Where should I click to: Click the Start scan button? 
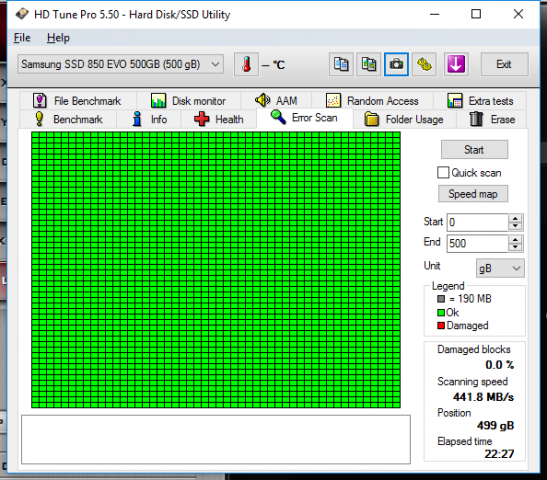click(474, 150)
